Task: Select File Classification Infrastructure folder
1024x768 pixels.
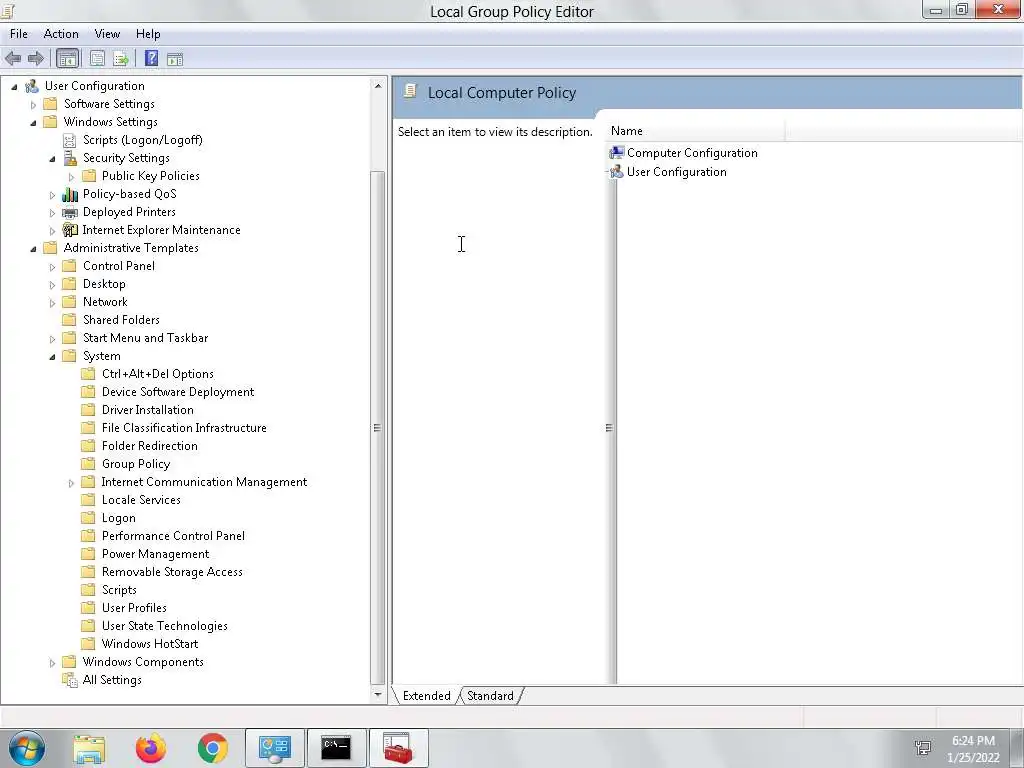Action: click(184, 428)
